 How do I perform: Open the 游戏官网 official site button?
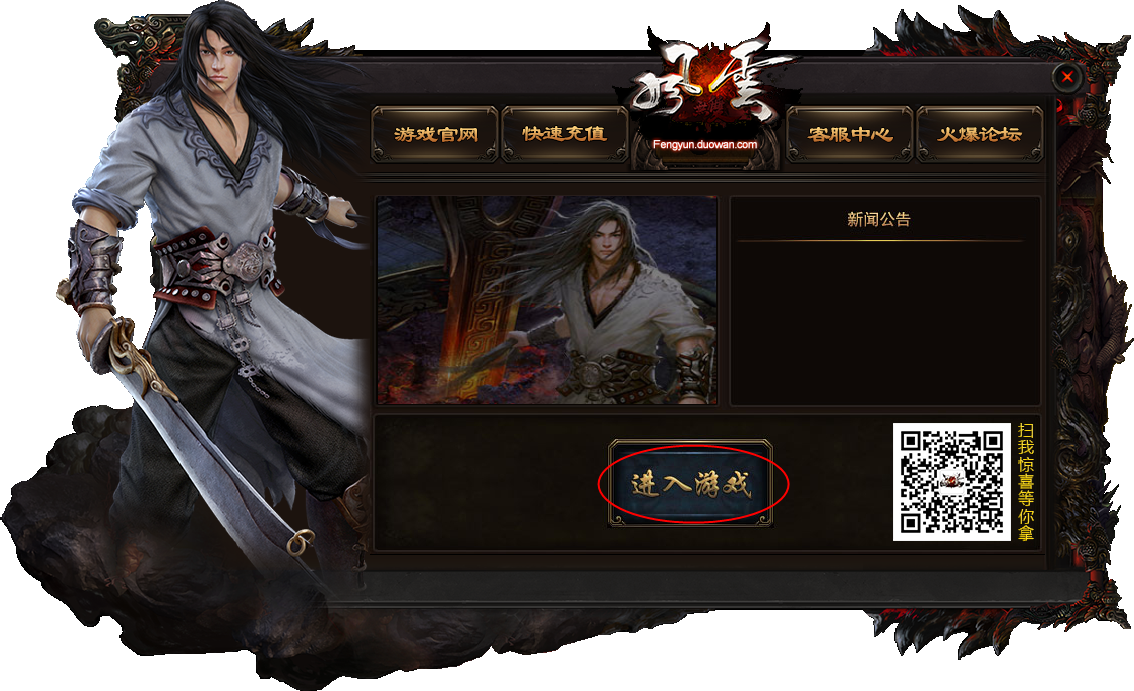tap(435, 134)
